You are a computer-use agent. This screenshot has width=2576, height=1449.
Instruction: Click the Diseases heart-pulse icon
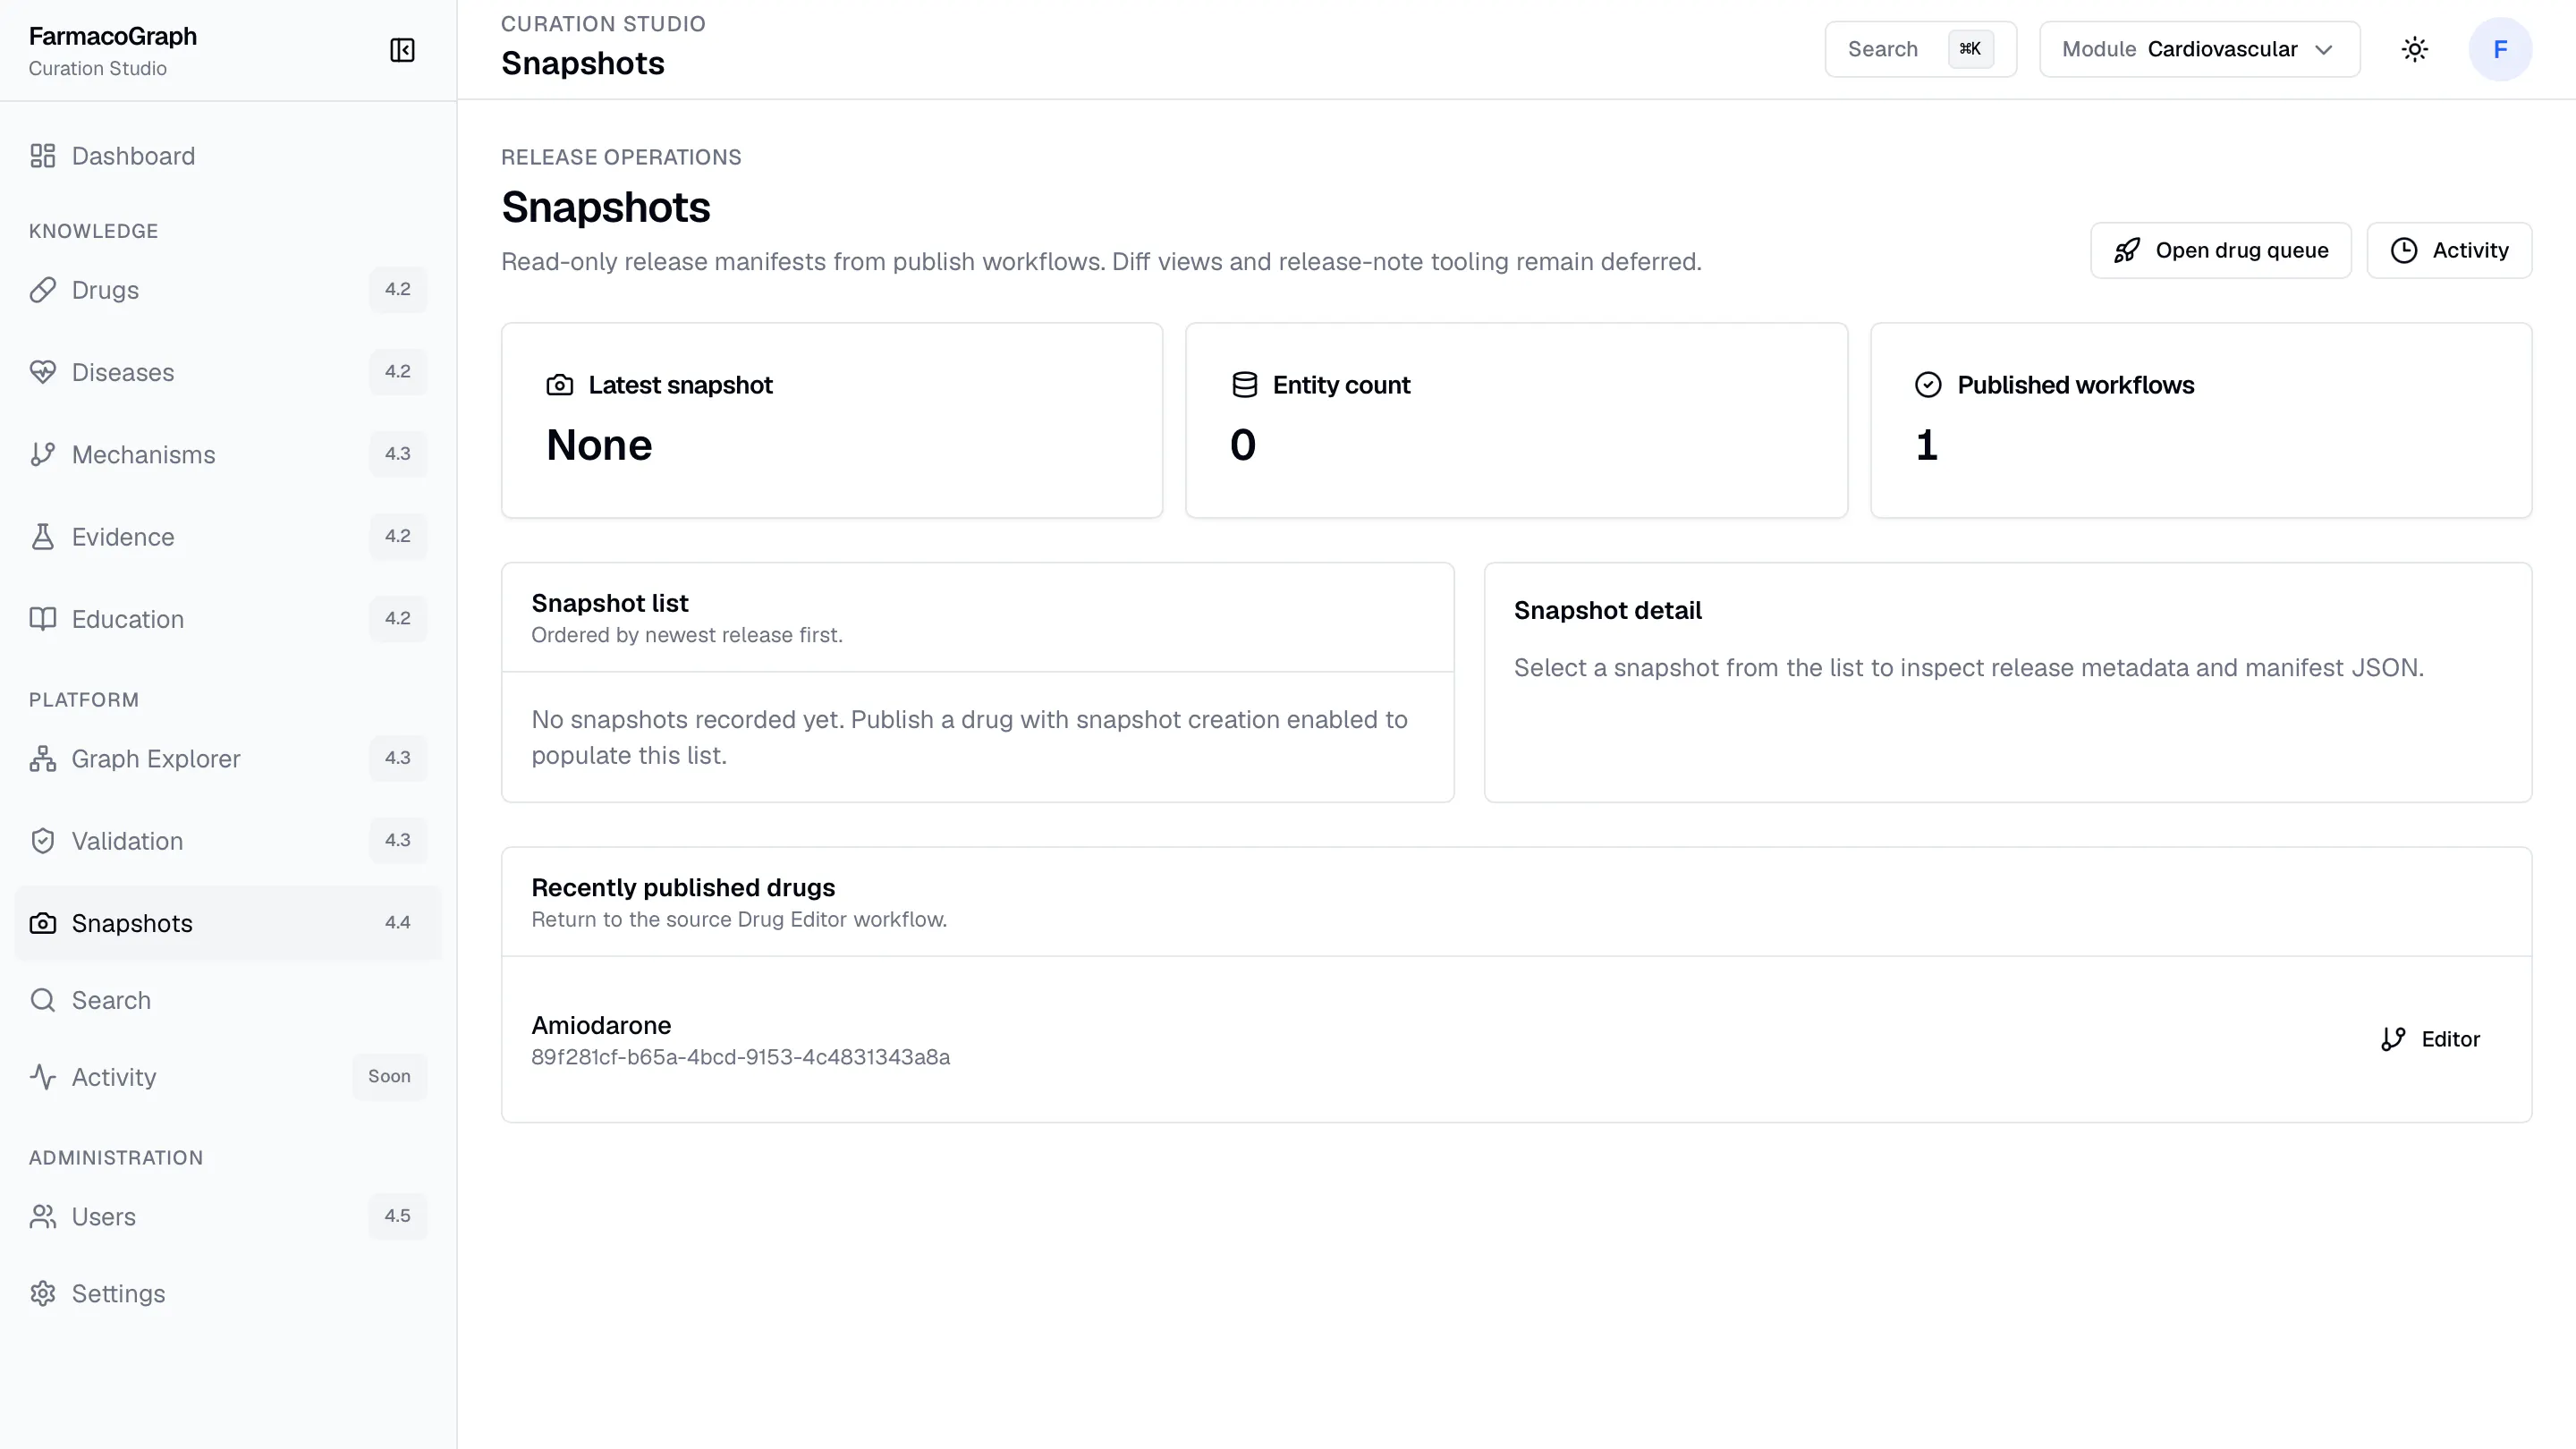[x=42, y=372]
